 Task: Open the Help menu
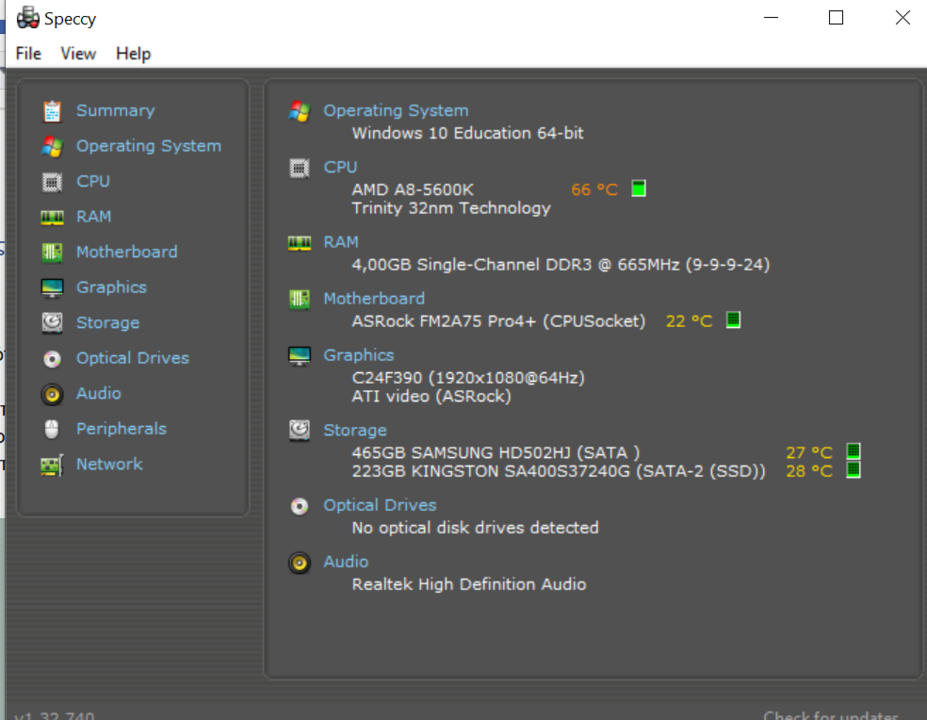click(x=133, y=54)
